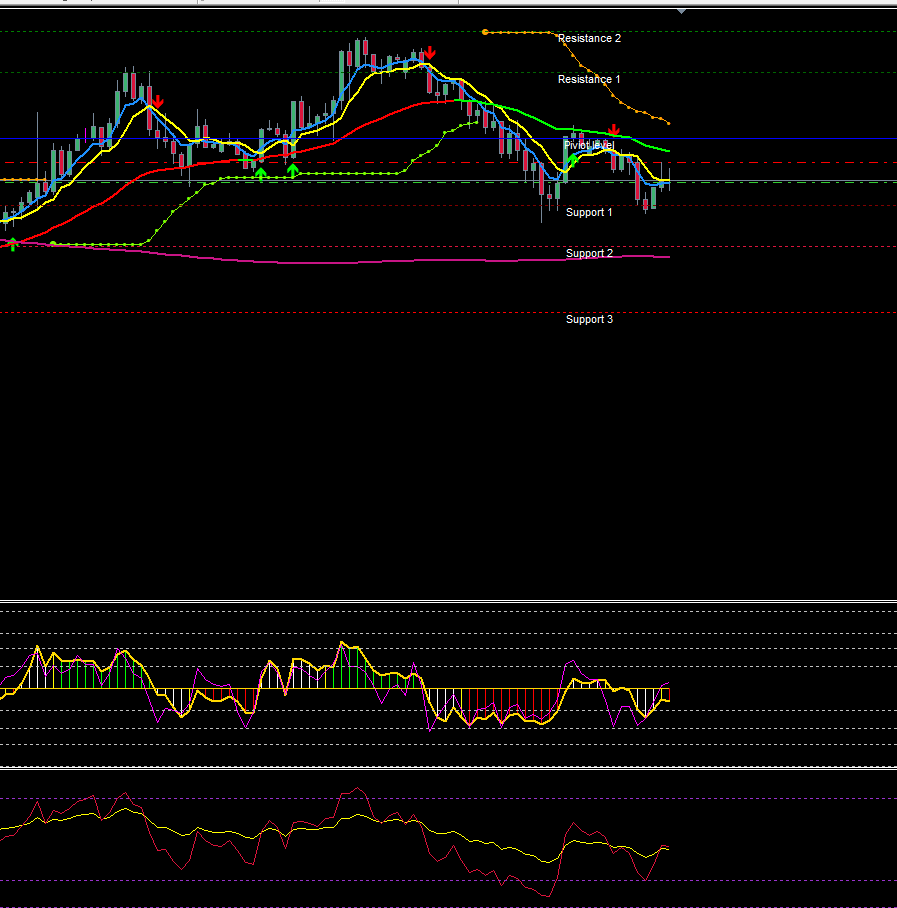Select green up arrow beside Pivot level label
This screenshot has height=908, width=897.
pyautogui.click(x=572, y=158)
